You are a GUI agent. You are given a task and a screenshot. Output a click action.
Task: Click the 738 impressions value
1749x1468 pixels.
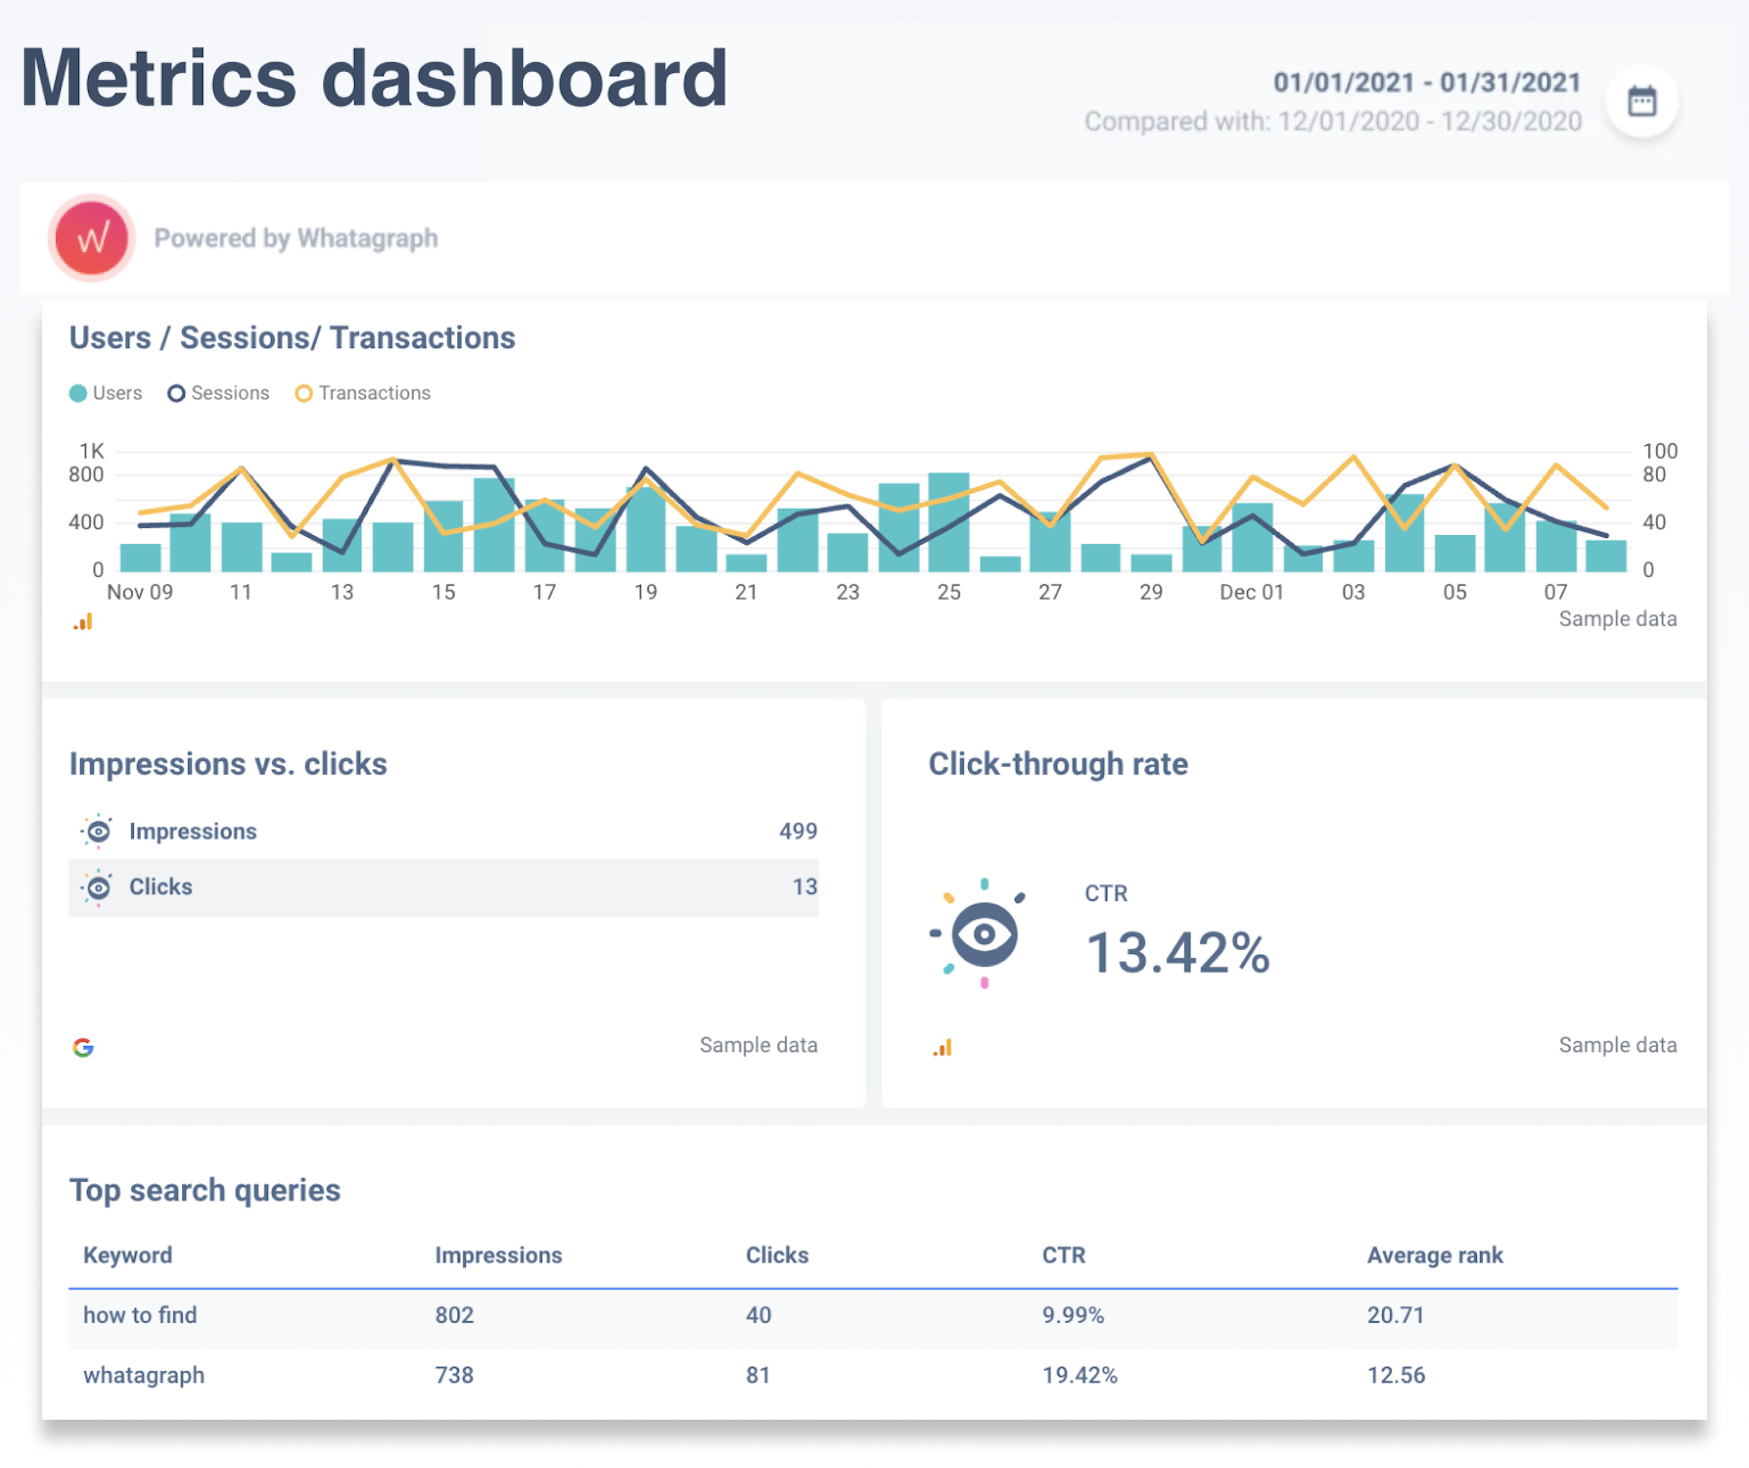(454, 1375)
